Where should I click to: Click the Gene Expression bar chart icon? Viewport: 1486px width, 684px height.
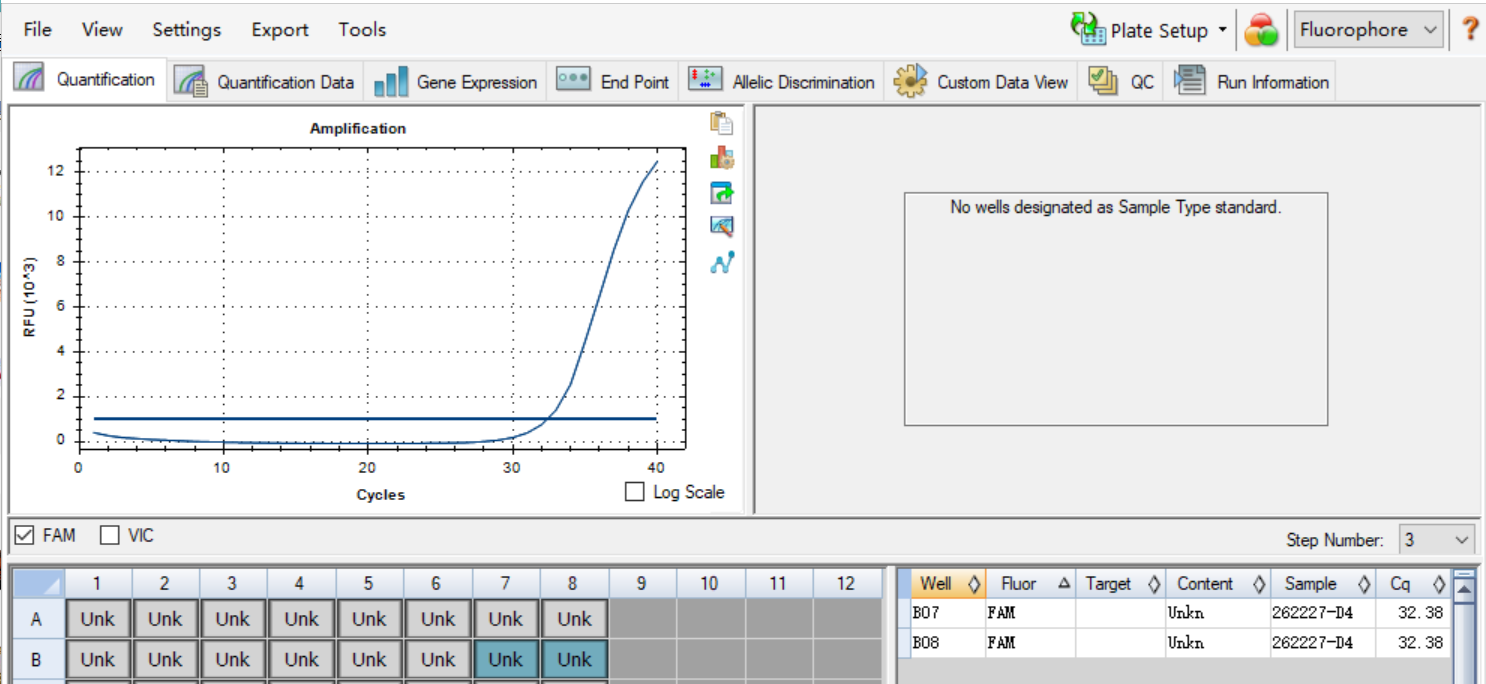pyautogui.click(x=390, y=82)
